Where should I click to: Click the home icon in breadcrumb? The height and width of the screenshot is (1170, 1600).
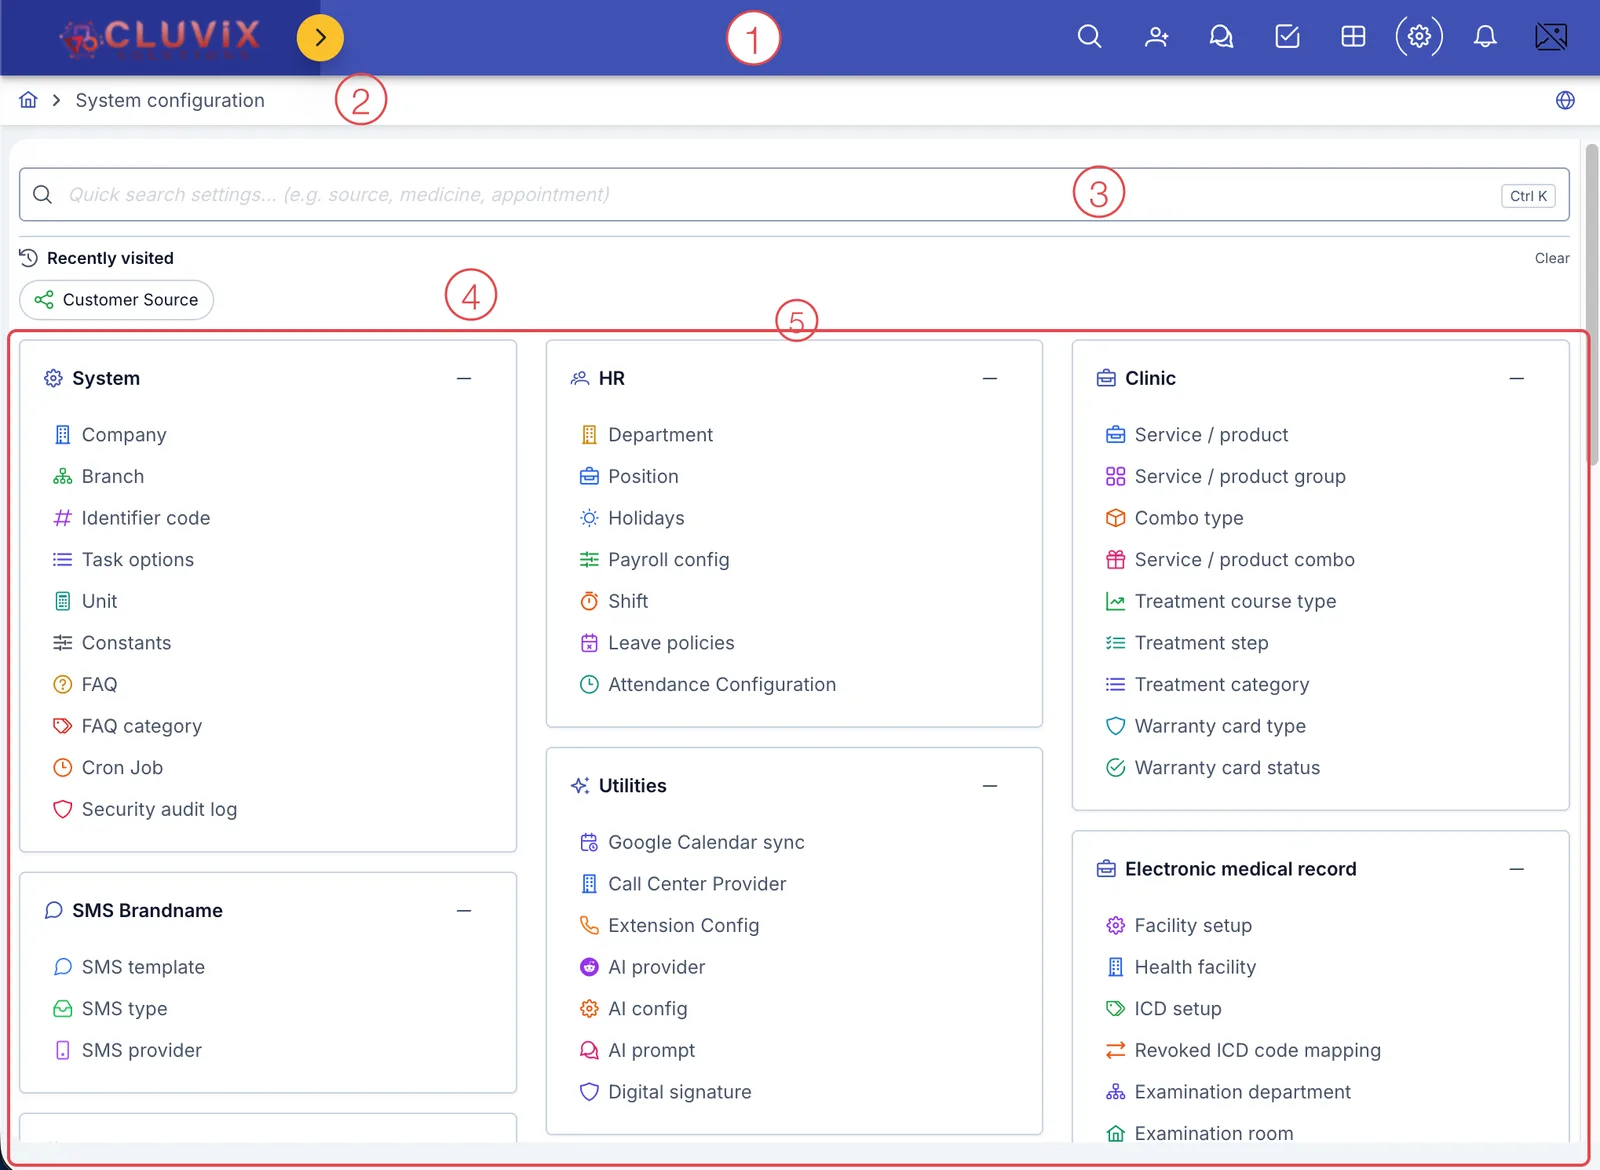pos(28,100)
